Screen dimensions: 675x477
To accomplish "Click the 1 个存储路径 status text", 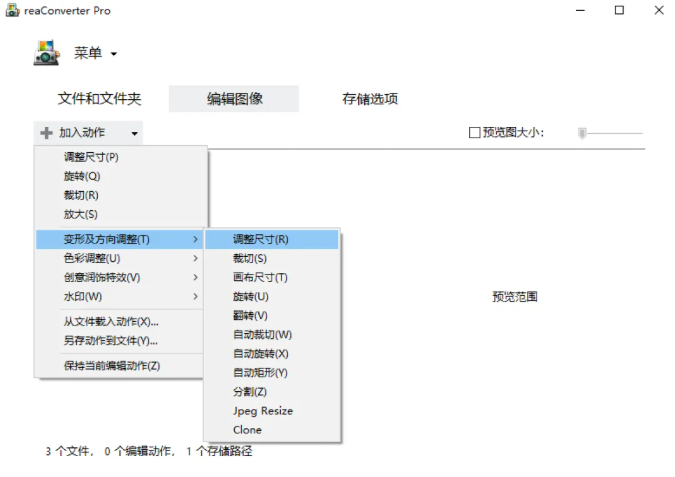I will (x=220, y=451).
